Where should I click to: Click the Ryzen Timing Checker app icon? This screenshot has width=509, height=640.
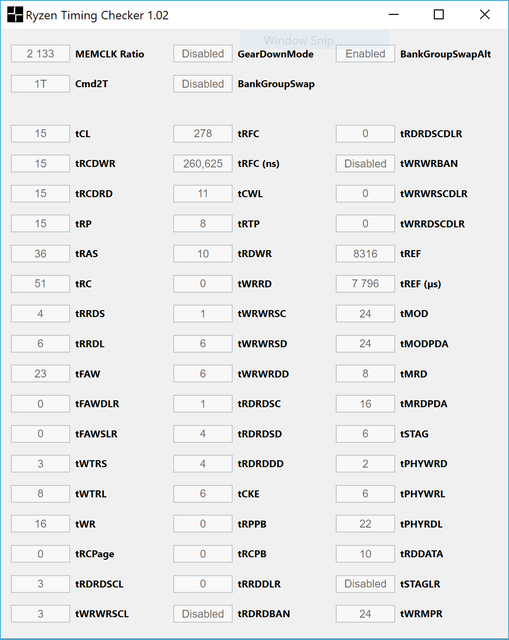point(15,15)
